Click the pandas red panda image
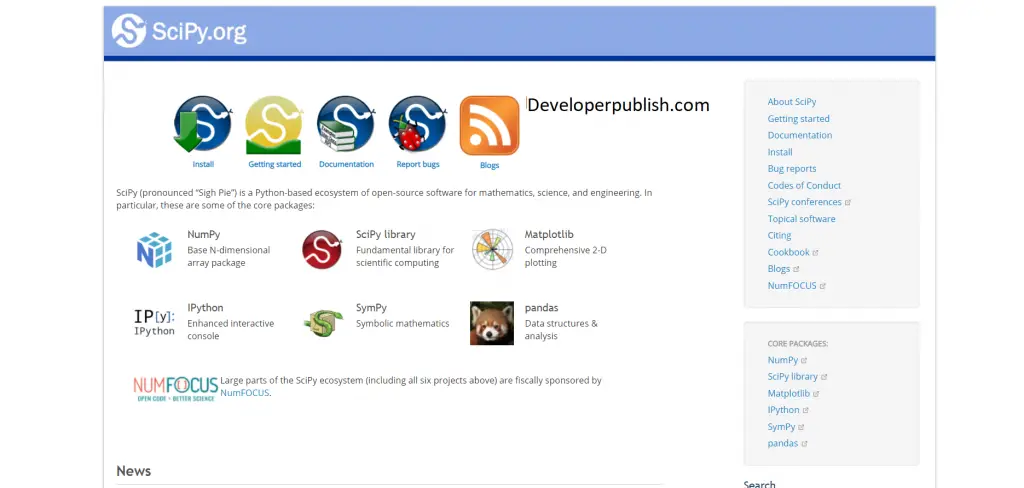1024x488 pixels. coord(492,323)
